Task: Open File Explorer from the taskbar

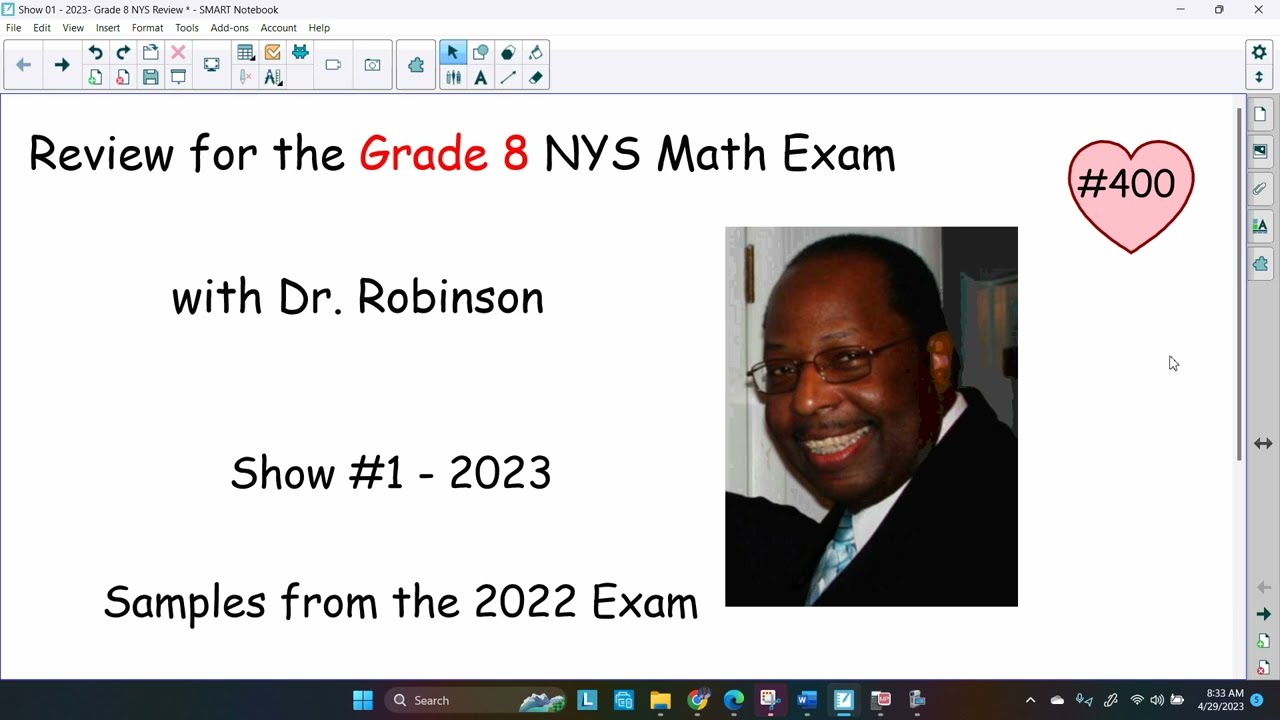Action: click(660, 700)
